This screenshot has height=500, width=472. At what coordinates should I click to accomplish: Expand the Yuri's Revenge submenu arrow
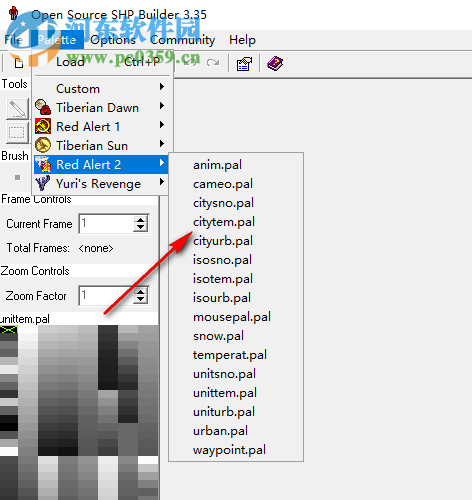pos(162,182)
